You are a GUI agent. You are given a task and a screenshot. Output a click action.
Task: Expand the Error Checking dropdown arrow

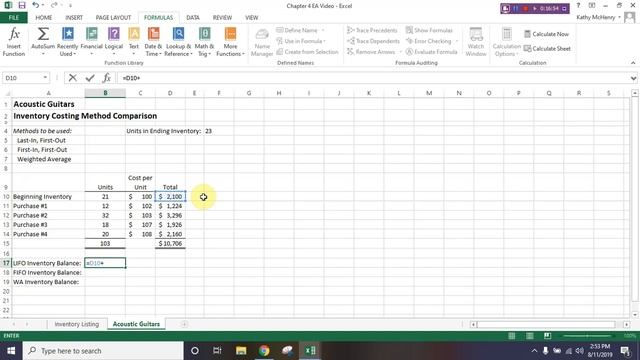tap(456, 41)
